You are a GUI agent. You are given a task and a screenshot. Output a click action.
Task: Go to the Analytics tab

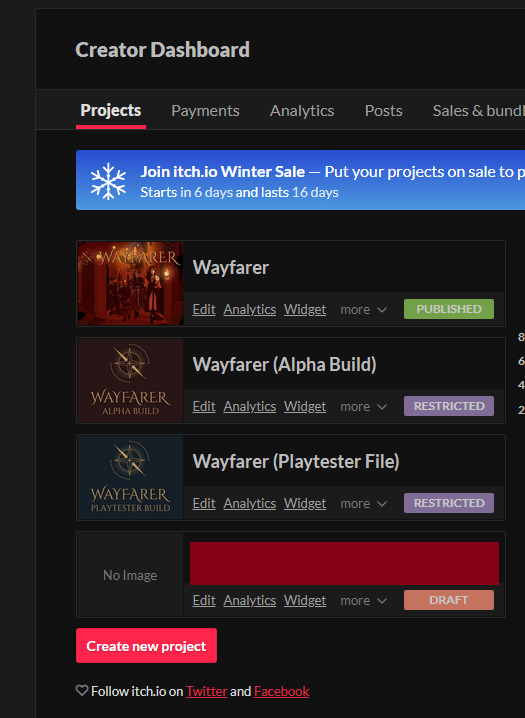tap(302, 110)
